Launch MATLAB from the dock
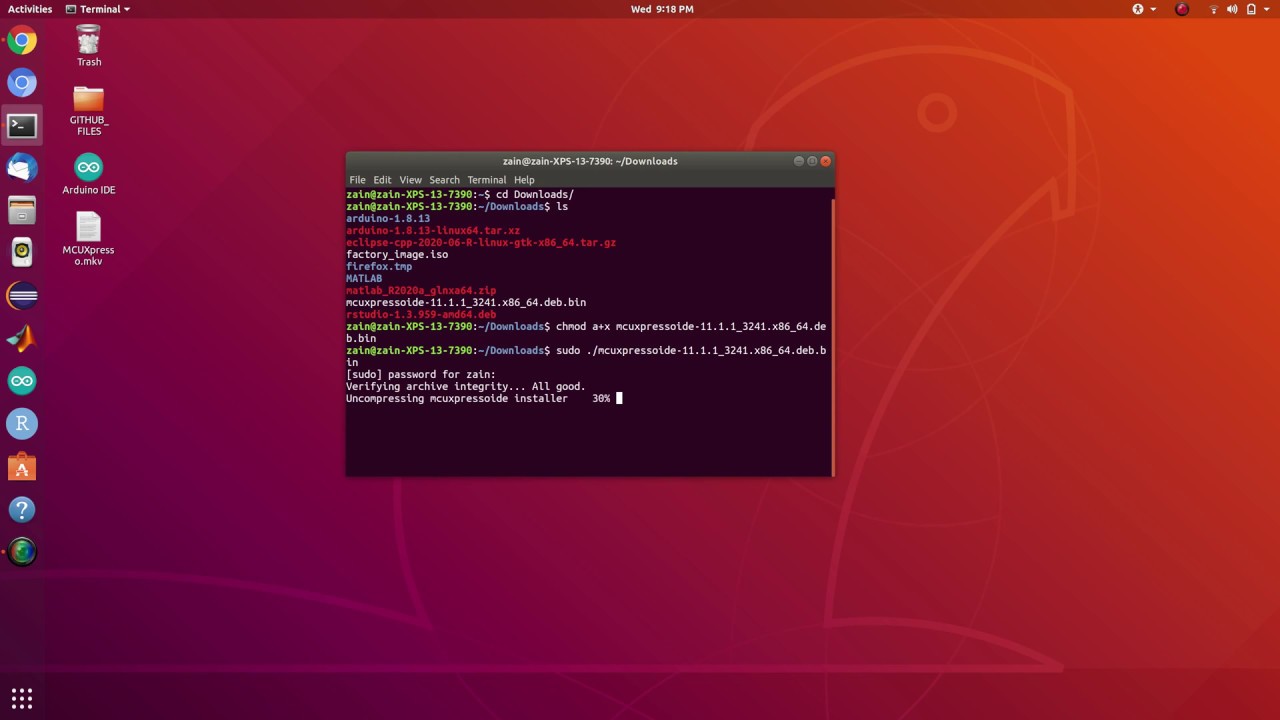The image size is (1280, 720). 22,338
